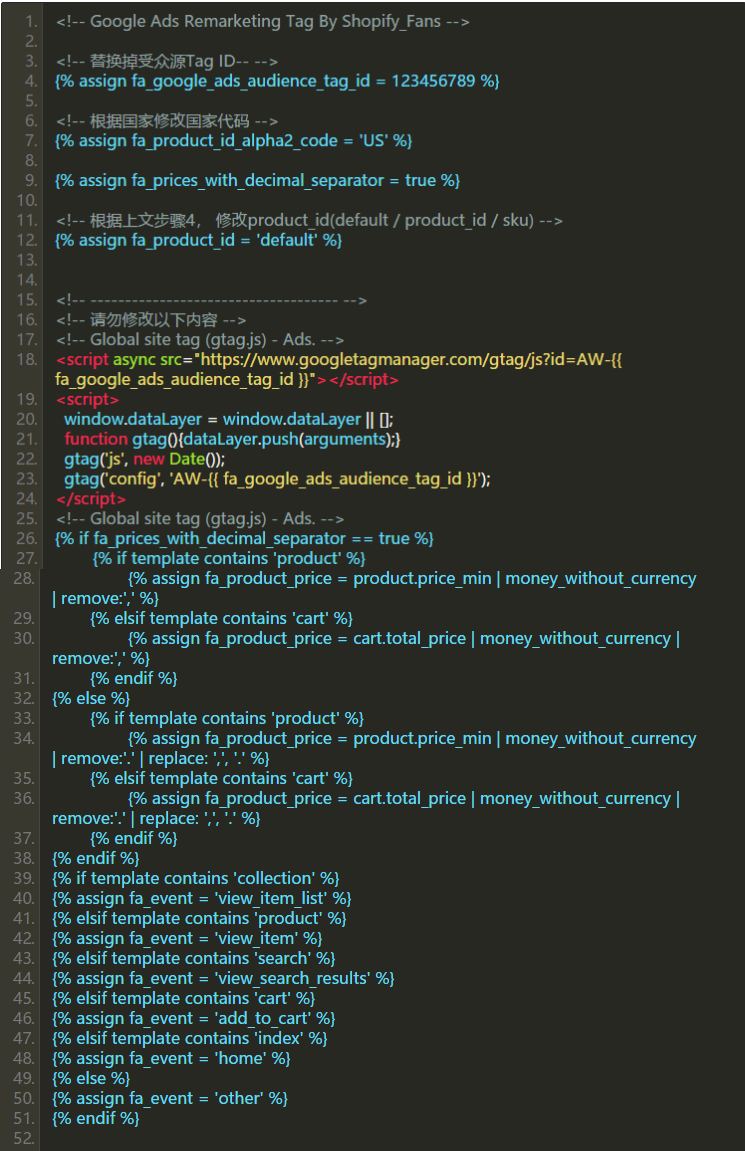Click "elsif template contains 'index'" line

coord(190,1039)
